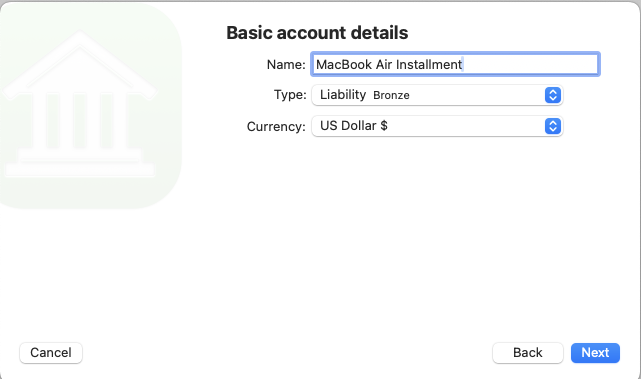Click empty space after Name text

pyautogui.click(x=531, y=64)
